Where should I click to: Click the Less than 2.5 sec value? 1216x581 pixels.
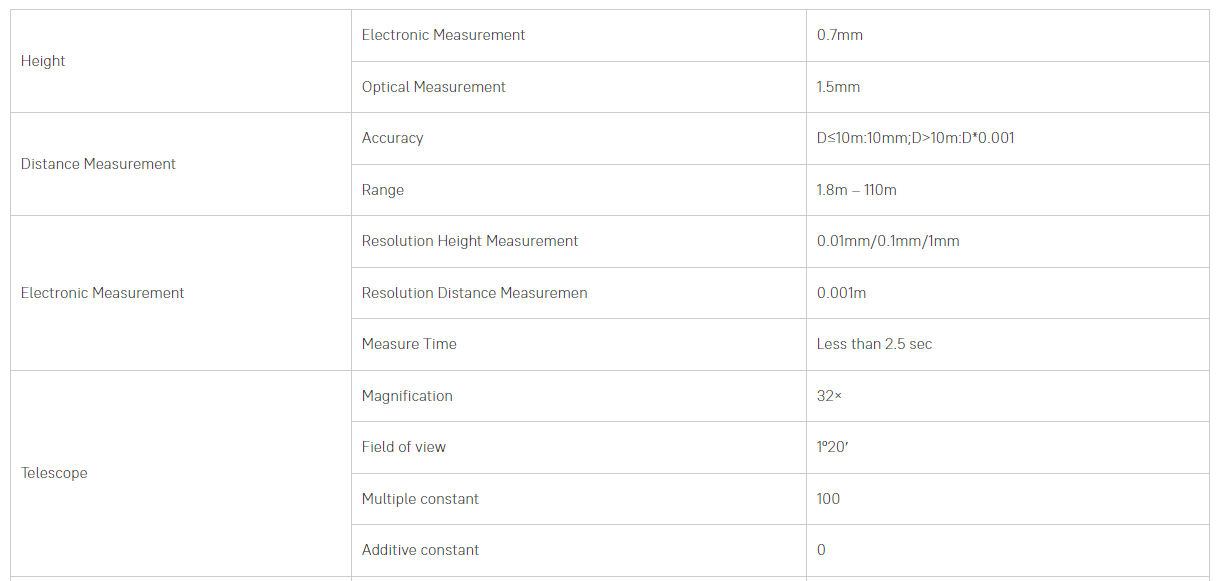(874, 344)
